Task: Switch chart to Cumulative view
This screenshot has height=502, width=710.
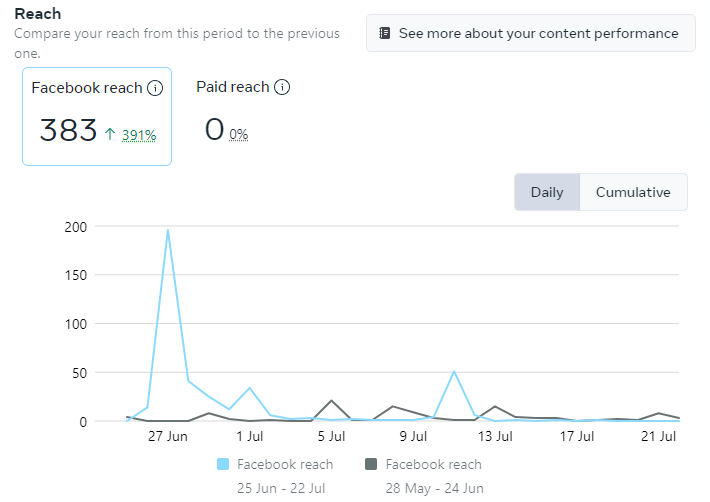Action: [633, 192]
